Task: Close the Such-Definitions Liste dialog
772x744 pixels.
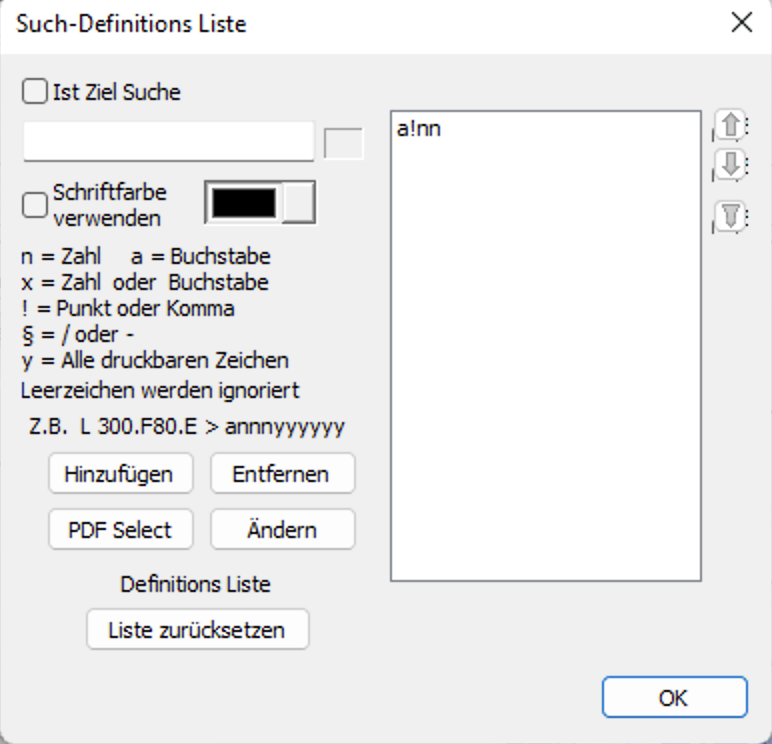Action: 741,23
